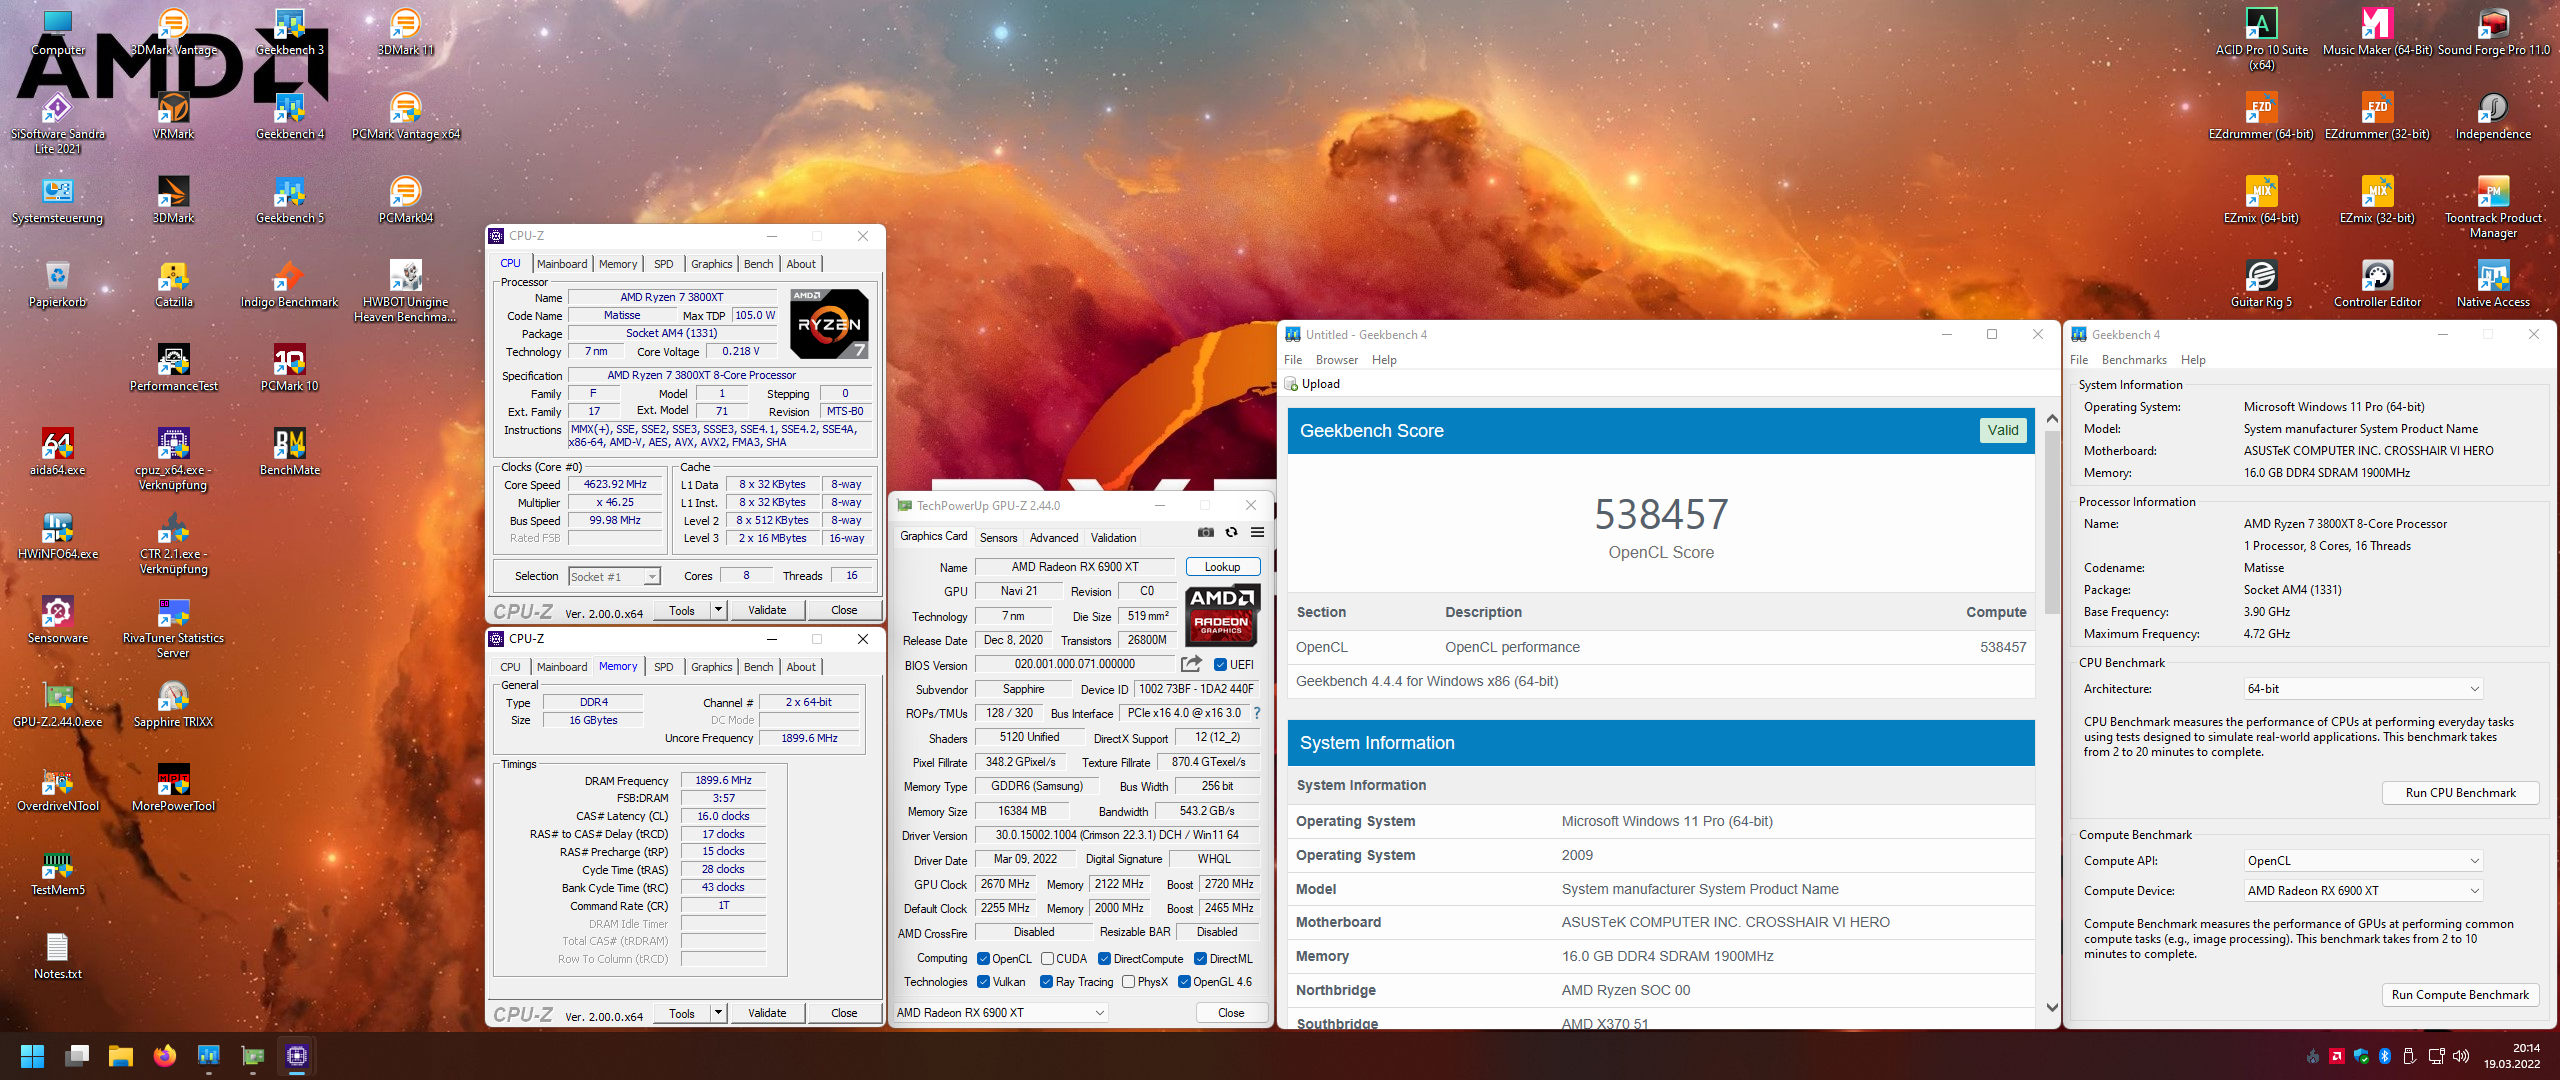Image resolution: width=2560 pixels, height=1080 pixels.
Task: Click the GPU-Z BIOS export share icon
Action: pyautogui.click(x=1191, y=664)
